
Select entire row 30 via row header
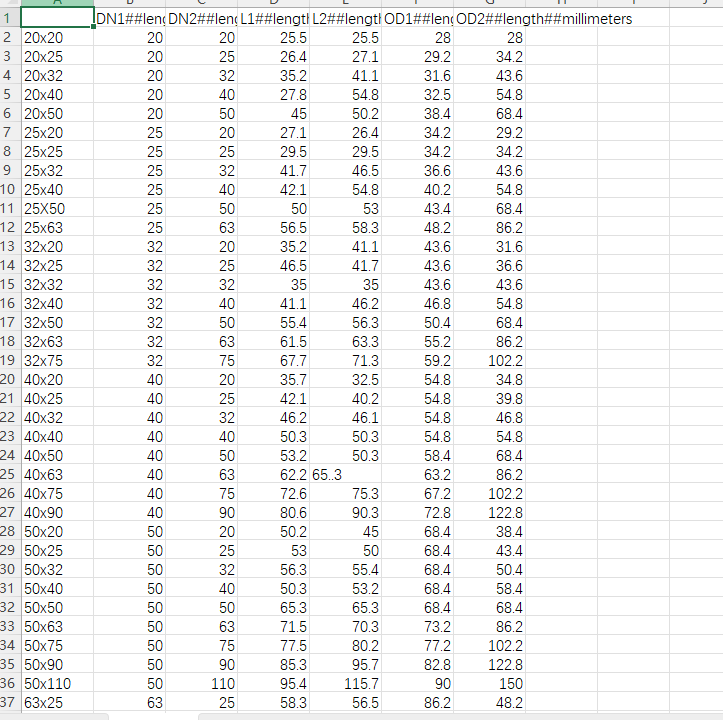pyautogui.click(x=9, y=569)
